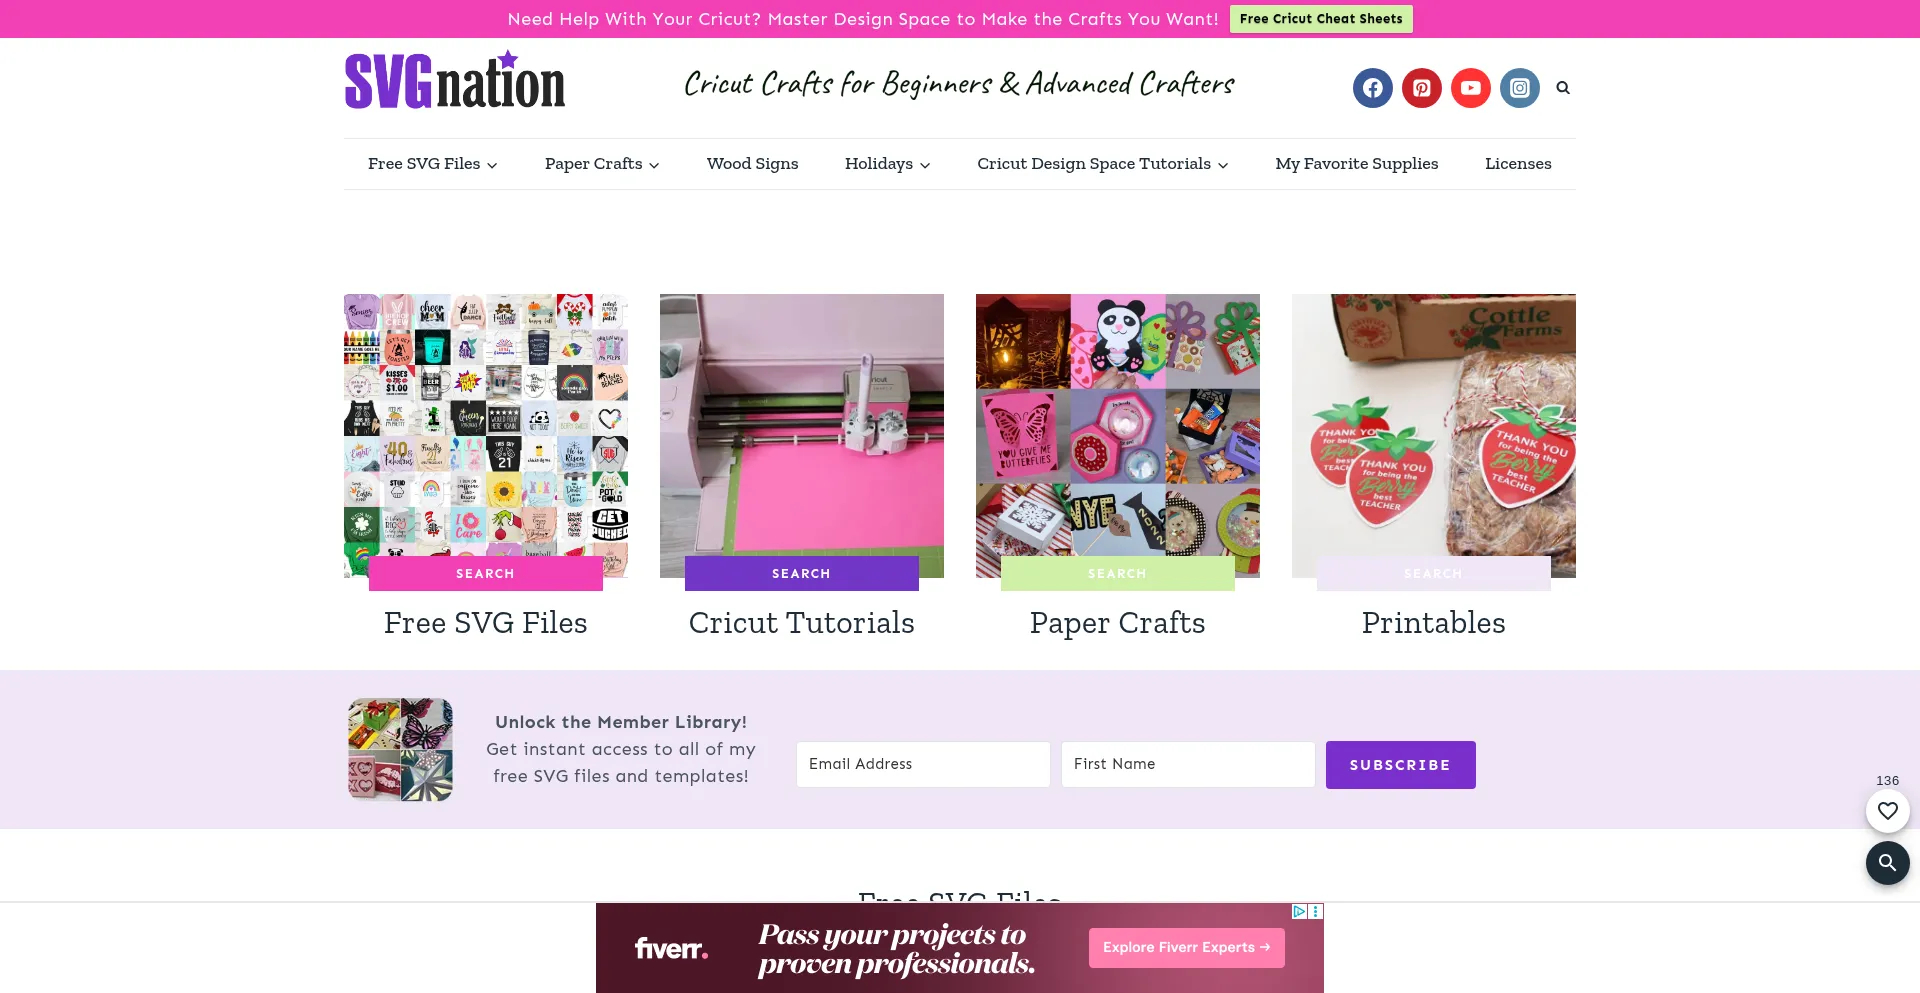Viewport: 1920px width, 993px height.
Task: Click the heart favorite button
Action: coord(1887,811)
